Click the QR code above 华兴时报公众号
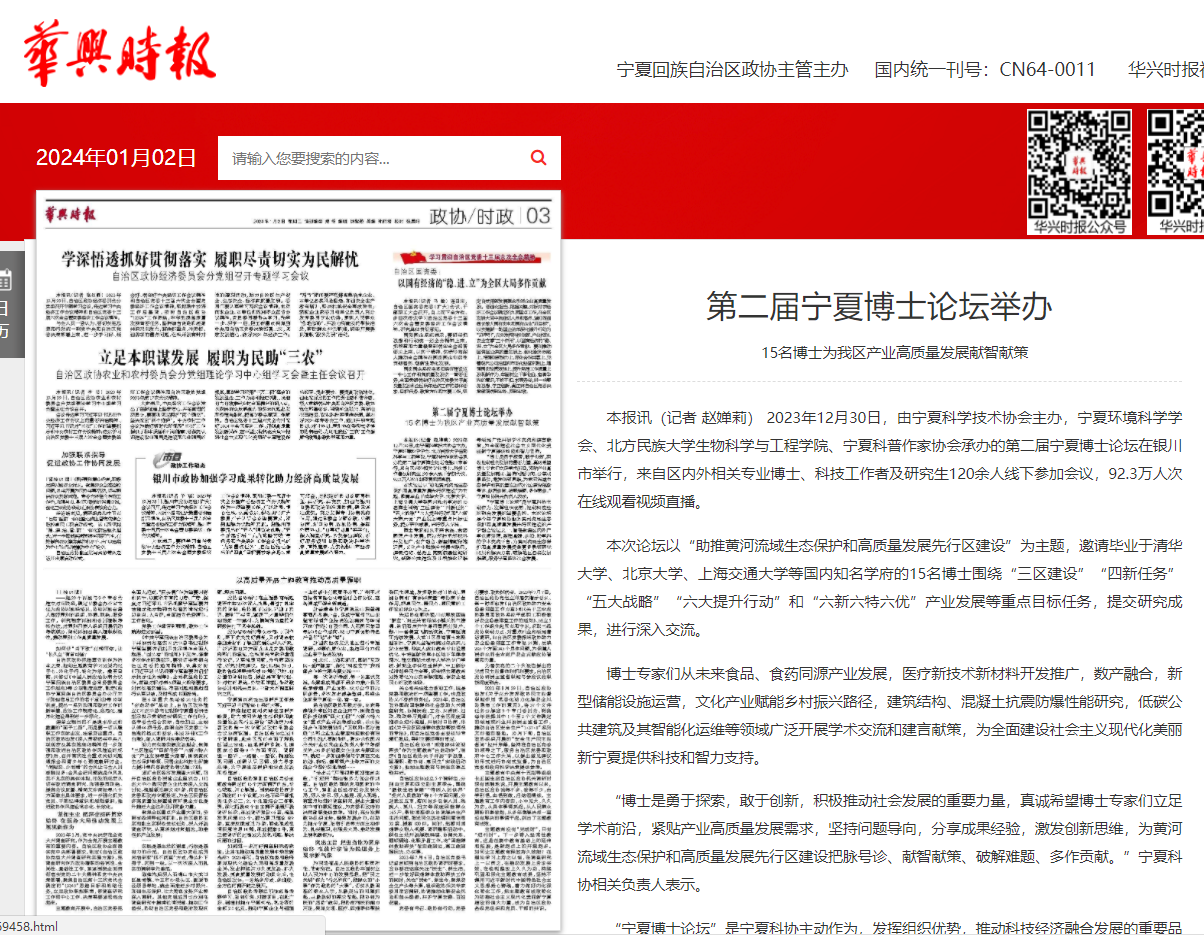 click(x=1080, y=162)
